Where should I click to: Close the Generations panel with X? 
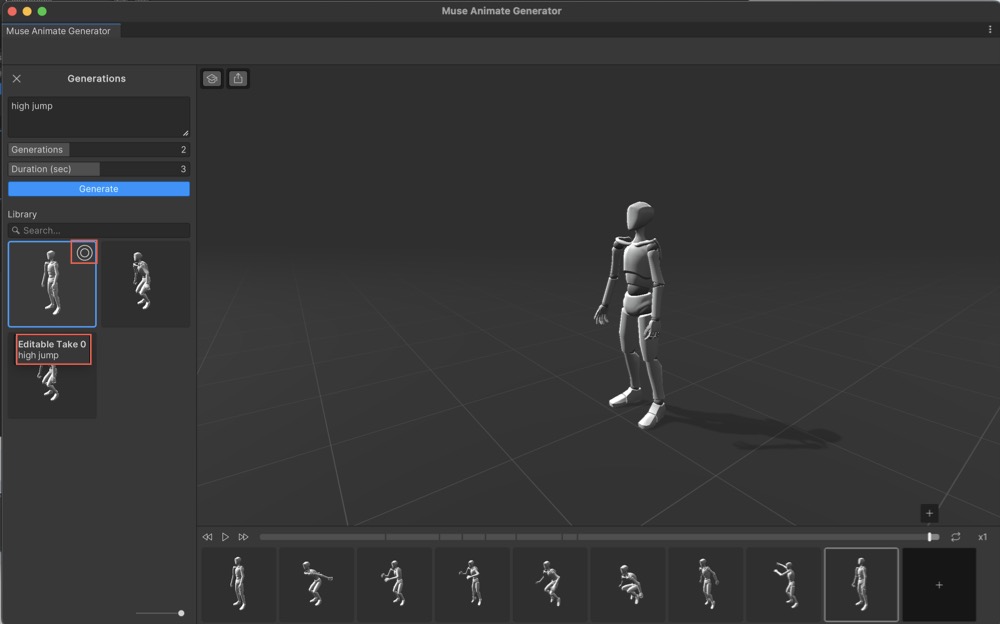(16, 79)
